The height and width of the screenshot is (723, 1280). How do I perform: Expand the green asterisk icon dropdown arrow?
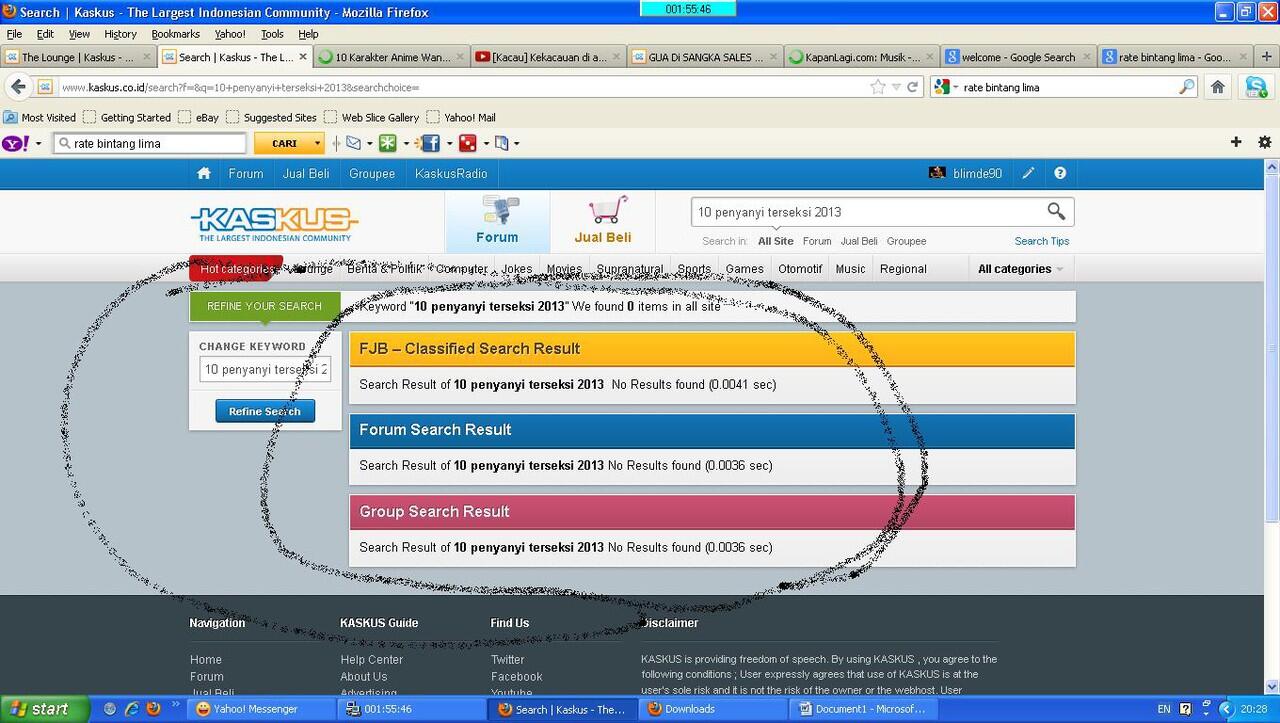[405, 143]
